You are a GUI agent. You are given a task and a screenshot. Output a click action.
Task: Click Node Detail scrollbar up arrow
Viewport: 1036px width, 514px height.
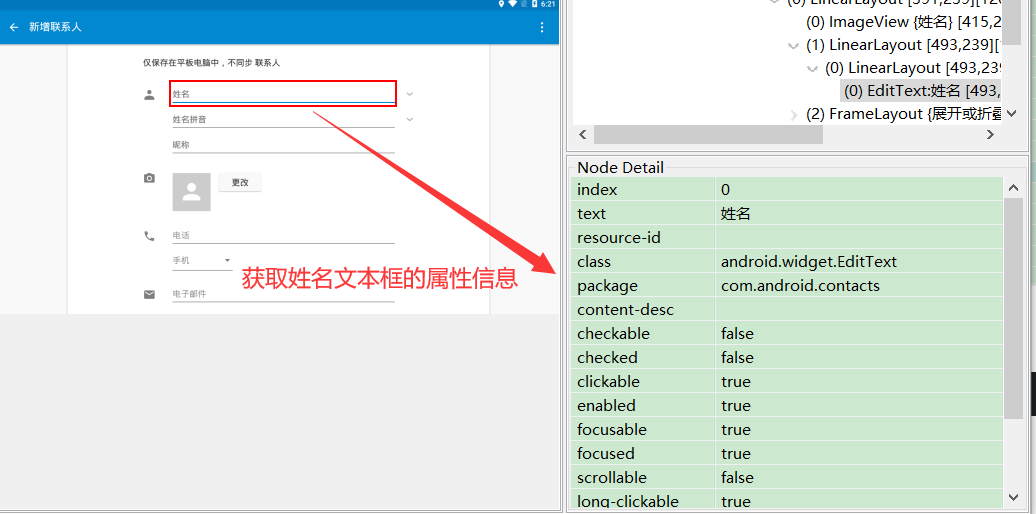click(x=1014, y=188)
